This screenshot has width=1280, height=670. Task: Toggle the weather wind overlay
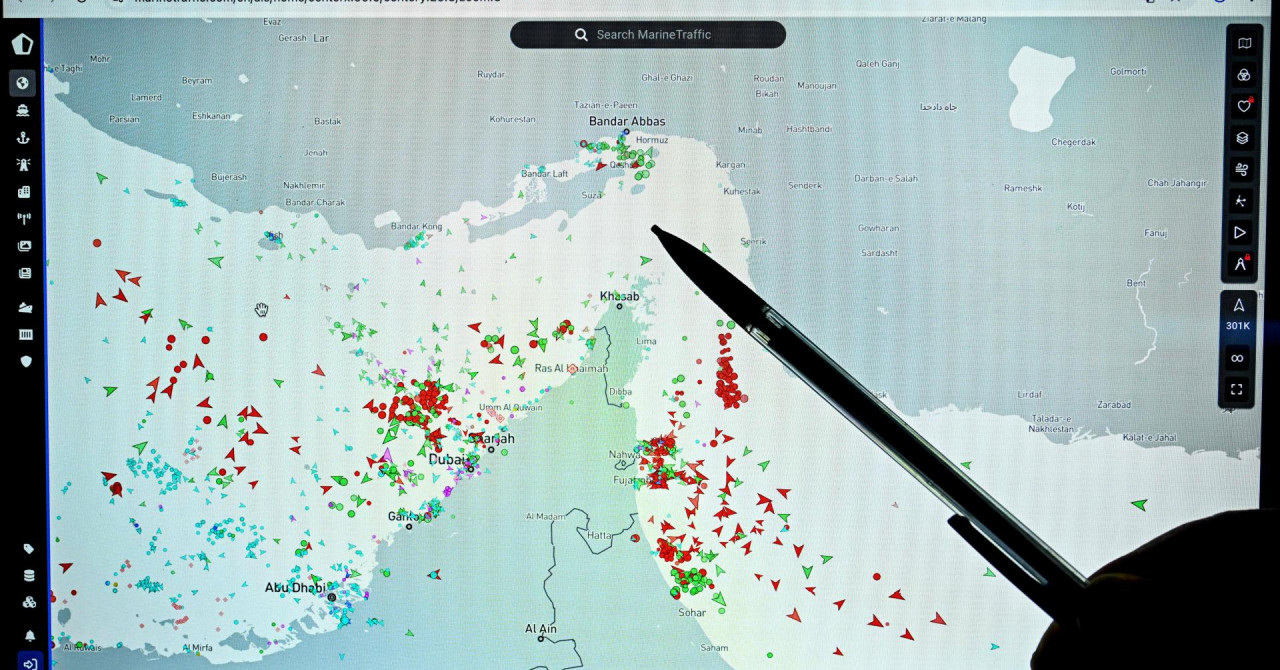tap(1243, 169)
